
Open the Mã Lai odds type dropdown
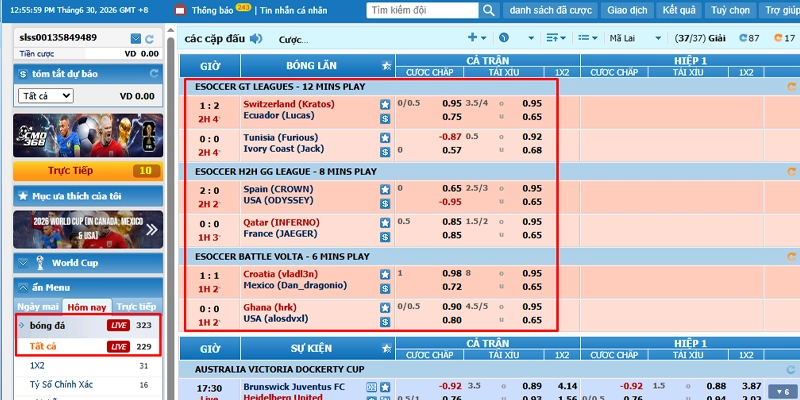[x=635, y=38]
